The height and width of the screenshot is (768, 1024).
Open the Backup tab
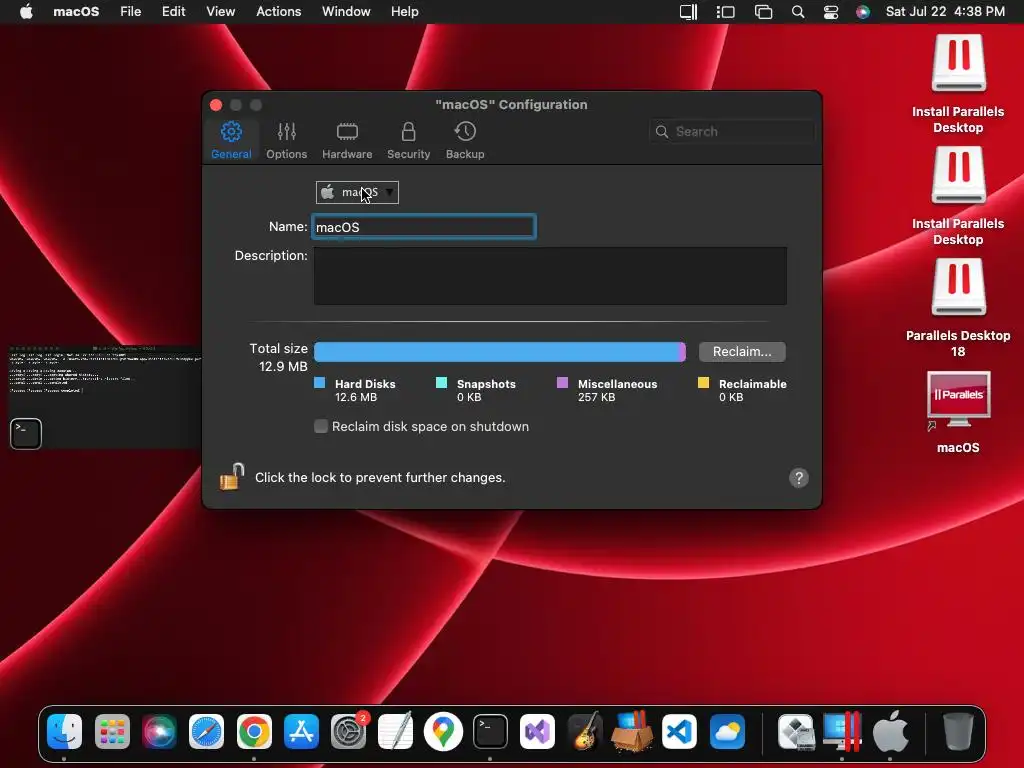coord(465,140)
